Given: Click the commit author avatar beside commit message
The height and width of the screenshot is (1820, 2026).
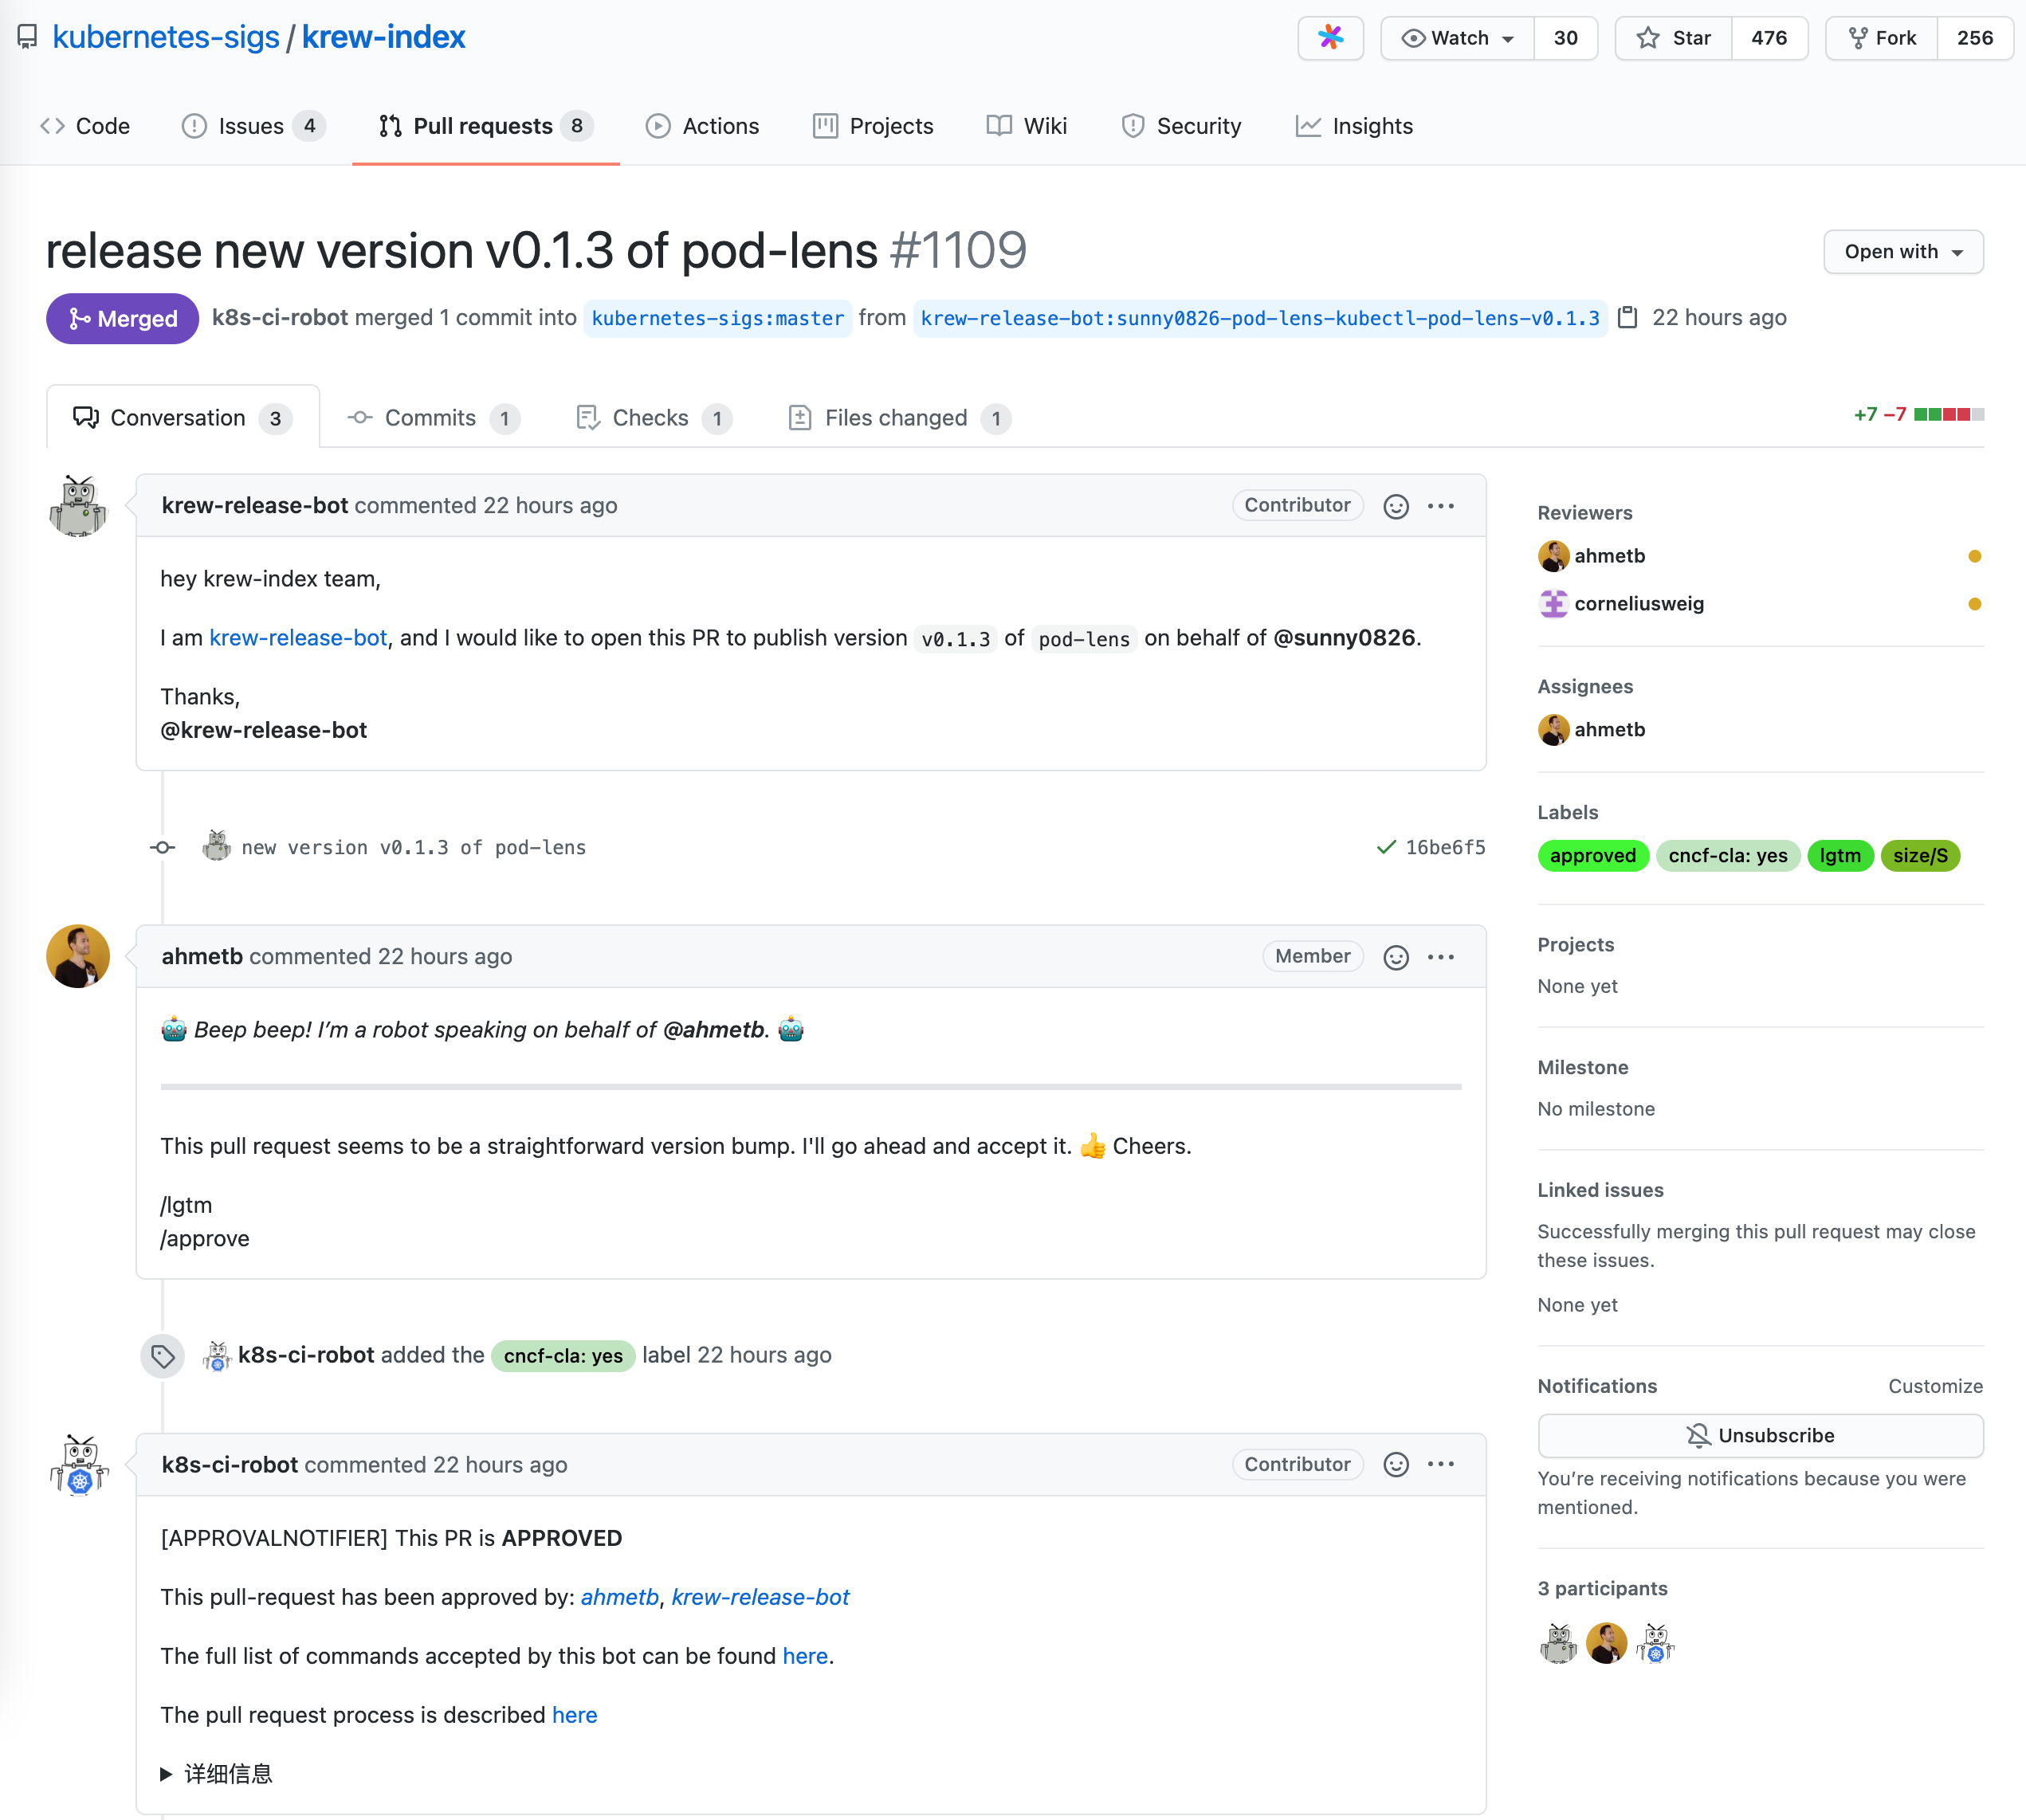Looking at the screenshot, I should tap(216, 847).
